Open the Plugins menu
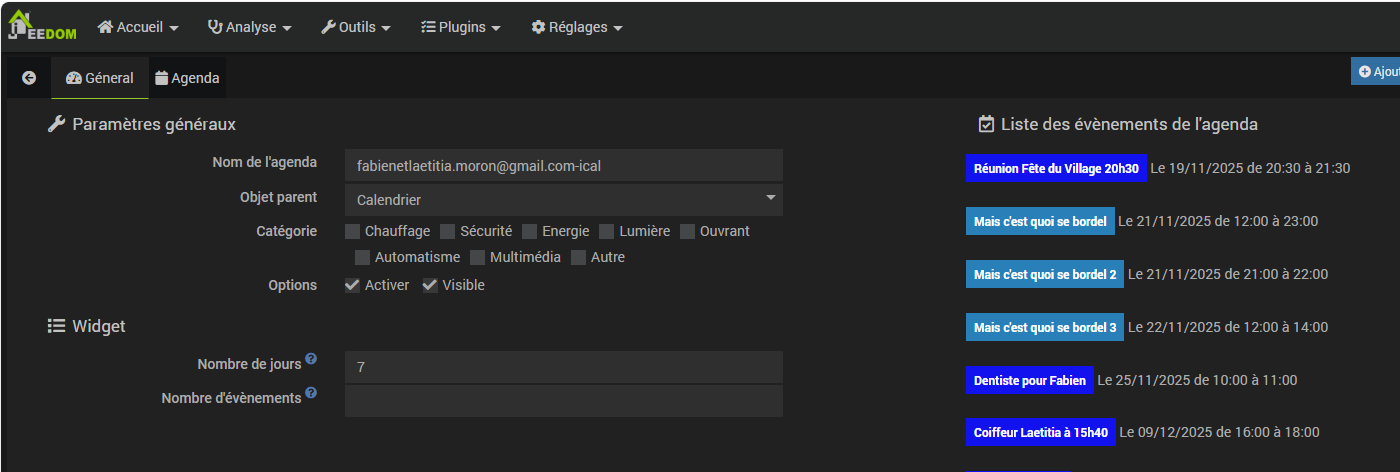Image resolution: width=1400 pixels, height=472 pixels. [x=461, y=27]
